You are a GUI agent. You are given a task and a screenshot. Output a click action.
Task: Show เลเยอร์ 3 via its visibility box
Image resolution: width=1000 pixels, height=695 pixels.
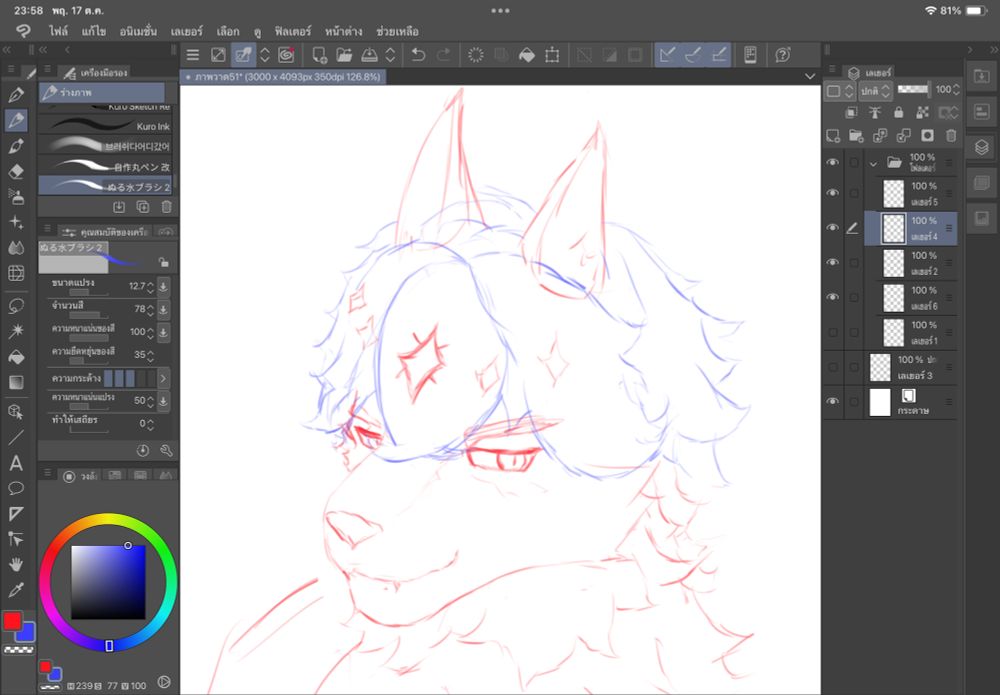(832, 367)
